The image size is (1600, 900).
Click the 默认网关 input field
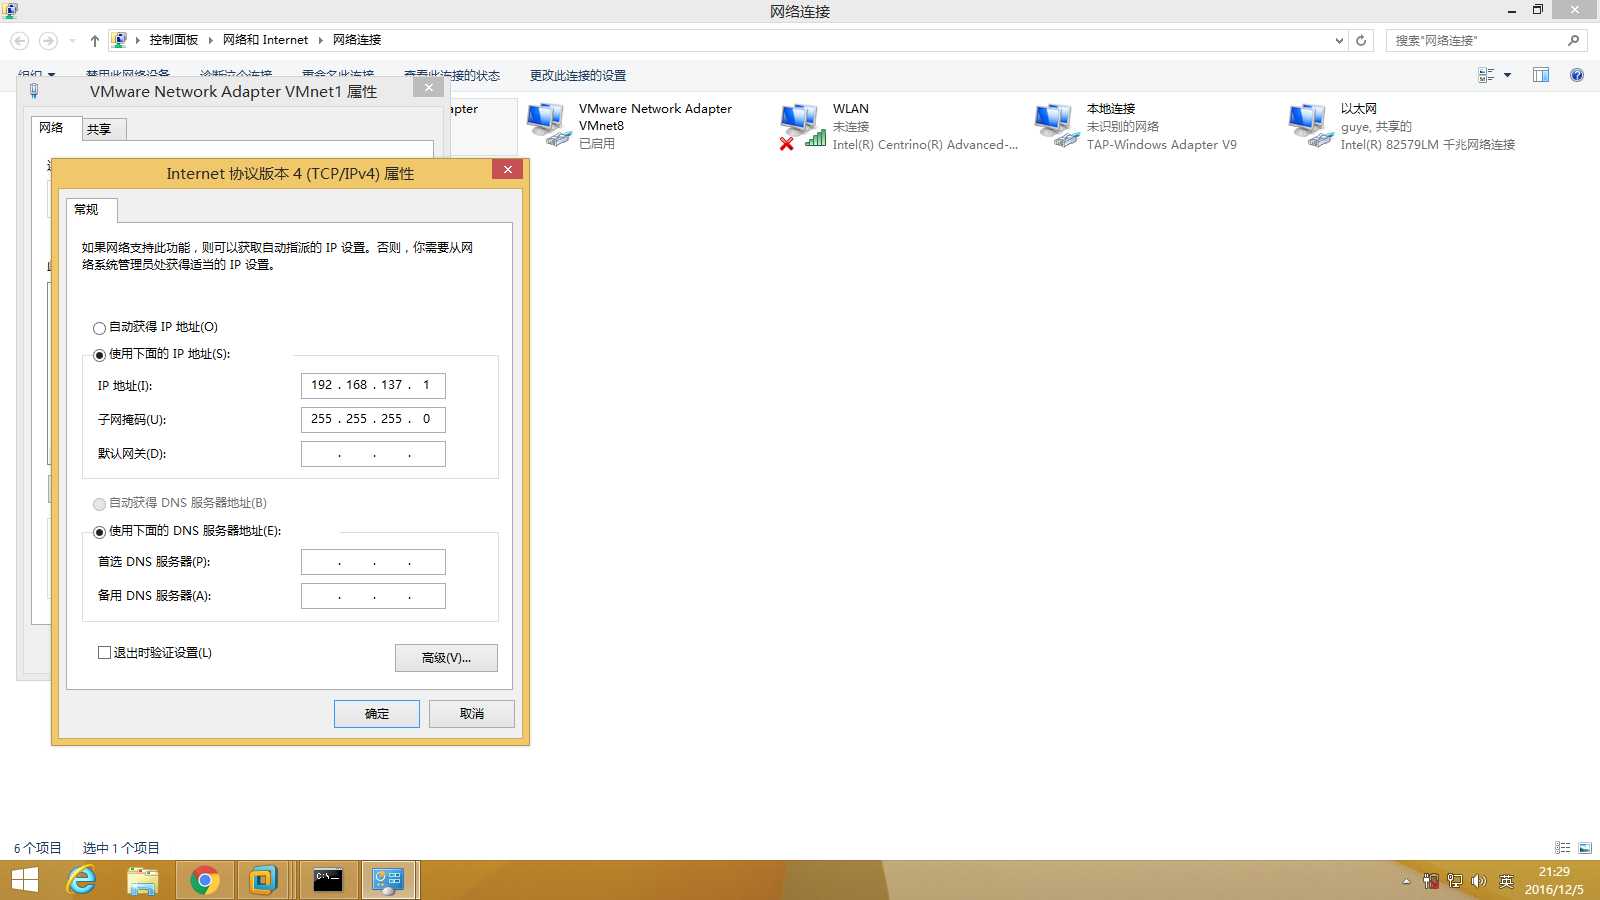(373, 454)
